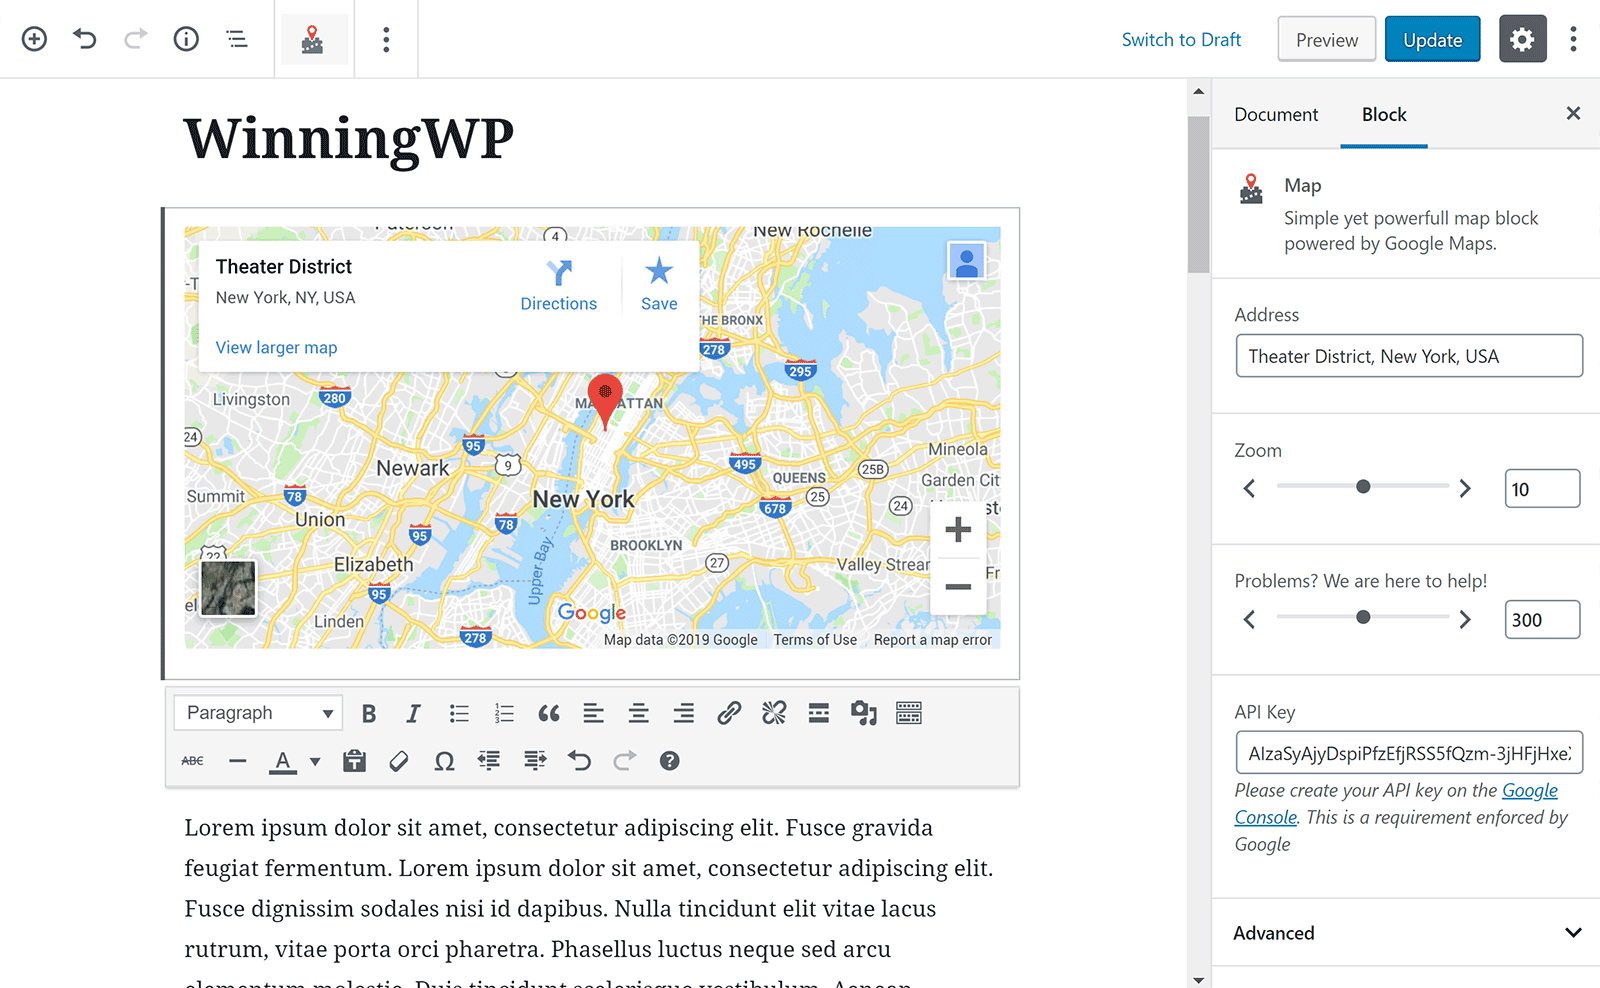Zoom in map with plus button
1600x988 pixels.
tap(958, 529)
